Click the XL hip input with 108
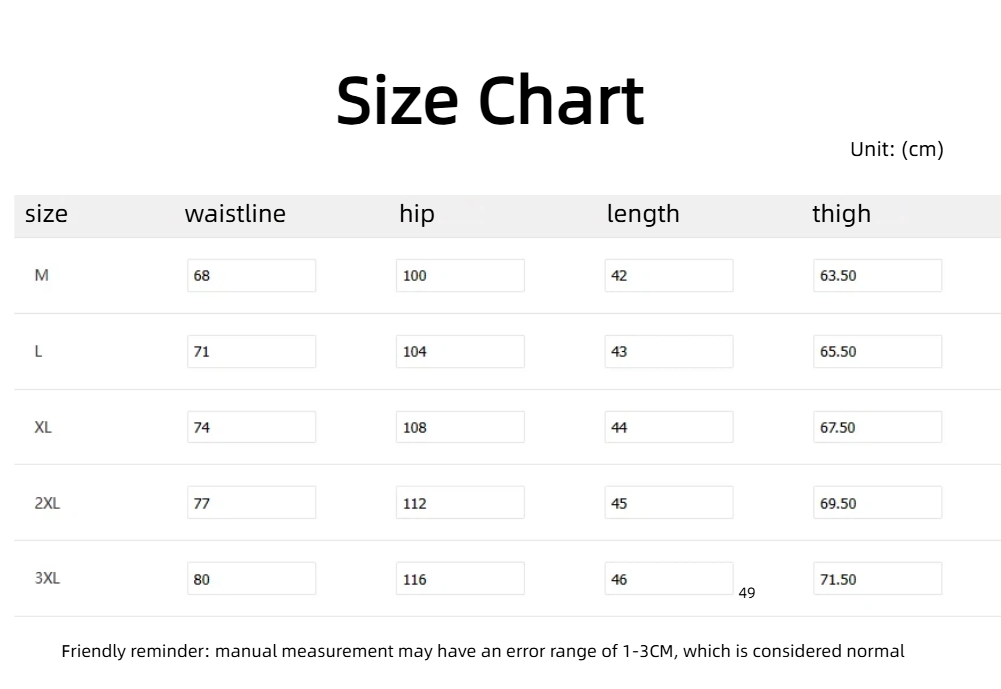 click(x=460, y=428)
